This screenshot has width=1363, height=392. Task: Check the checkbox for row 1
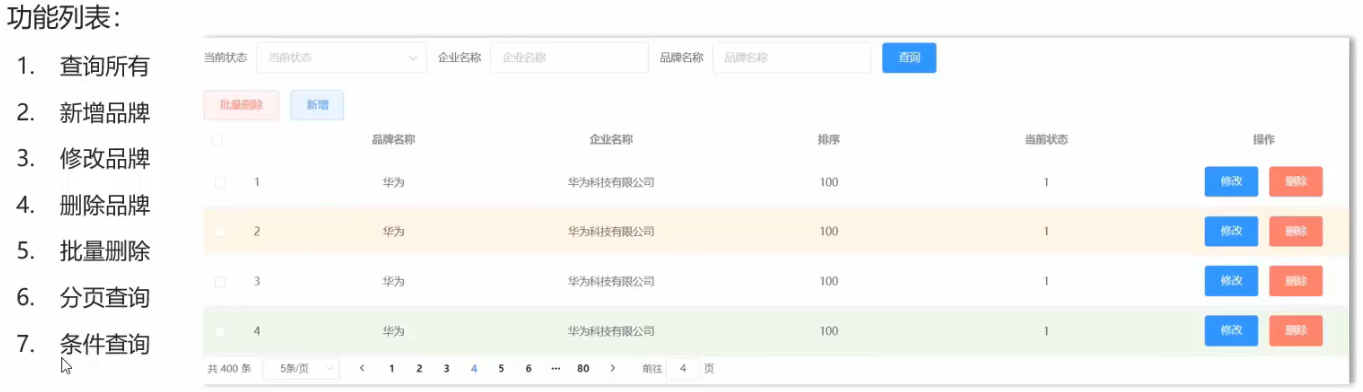click(x=220, y=182)
